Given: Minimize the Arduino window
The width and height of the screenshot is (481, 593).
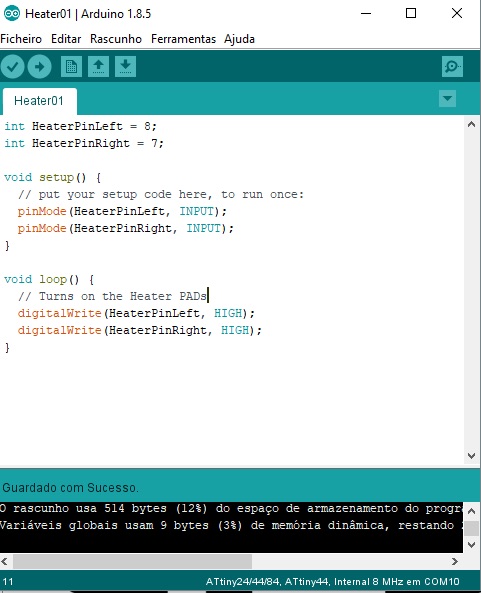Looking at the screenshot, I should [x=366, y=14].
